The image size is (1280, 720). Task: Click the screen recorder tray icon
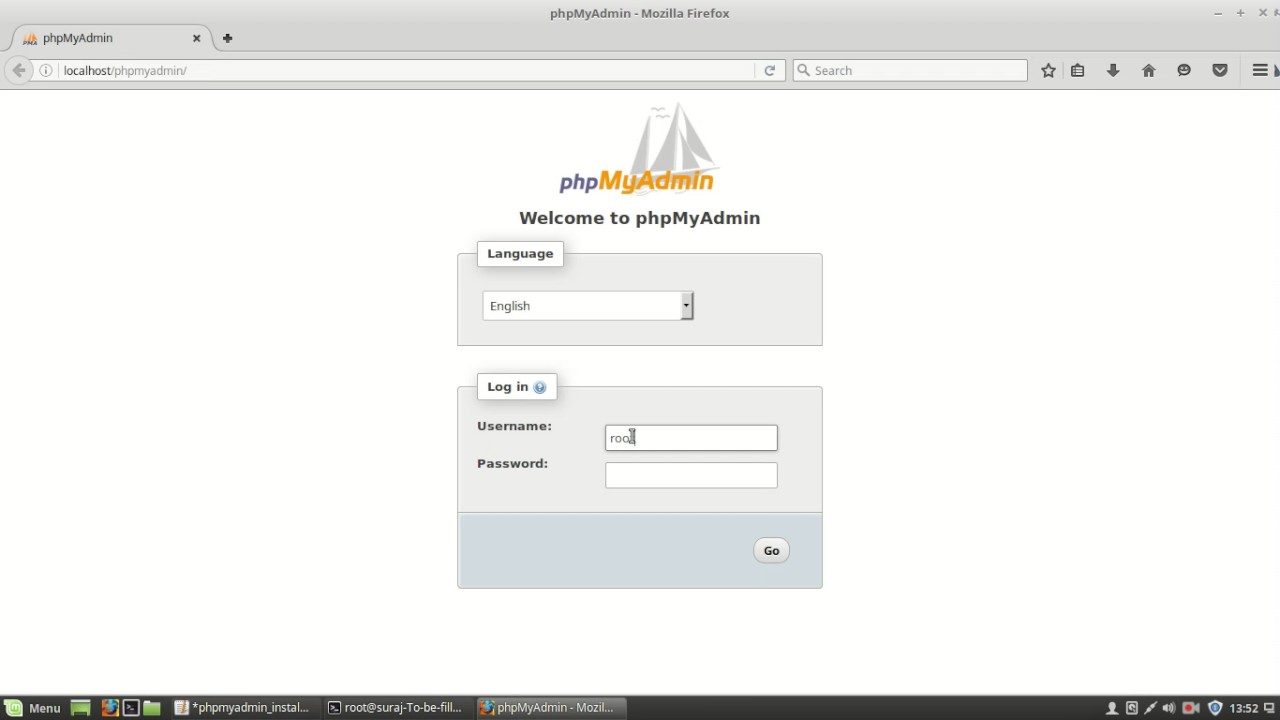[1191, 708]
